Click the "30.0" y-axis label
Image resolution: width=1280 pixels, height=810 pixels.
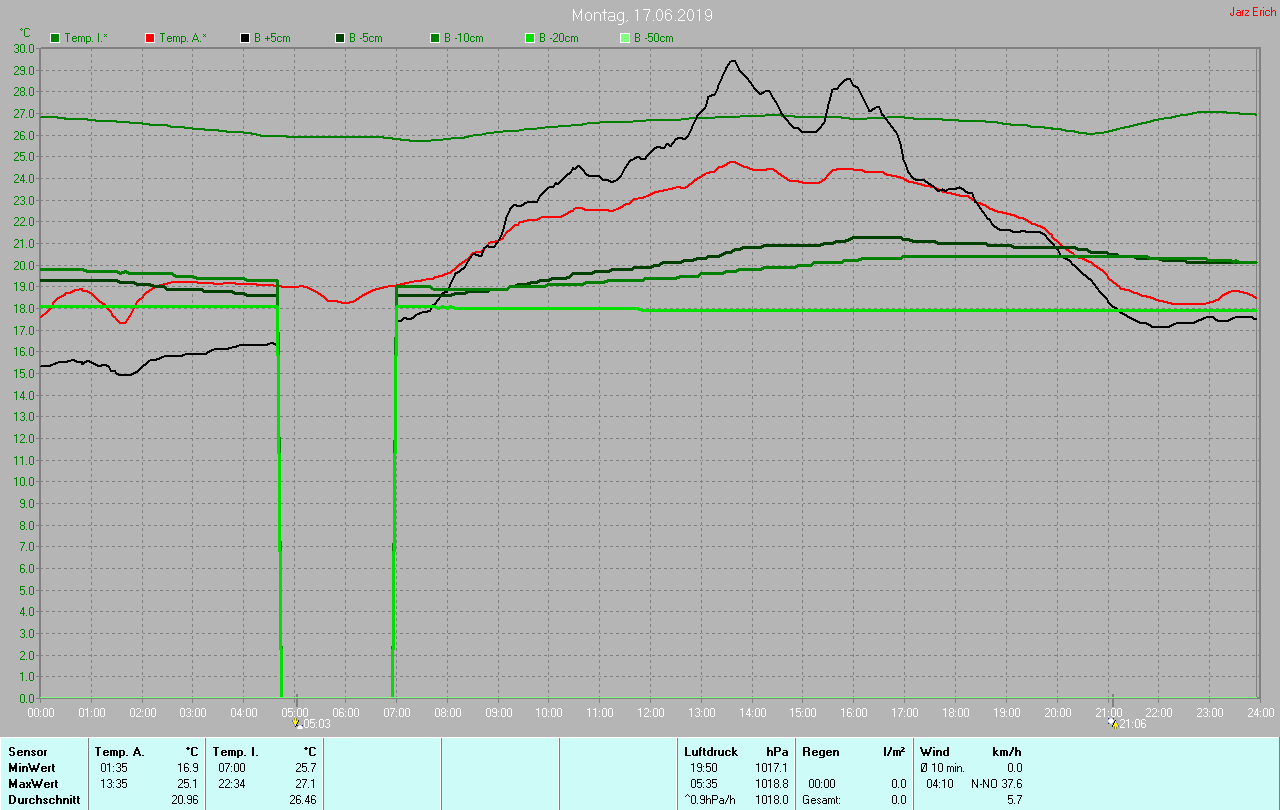[x=24, y=48]
